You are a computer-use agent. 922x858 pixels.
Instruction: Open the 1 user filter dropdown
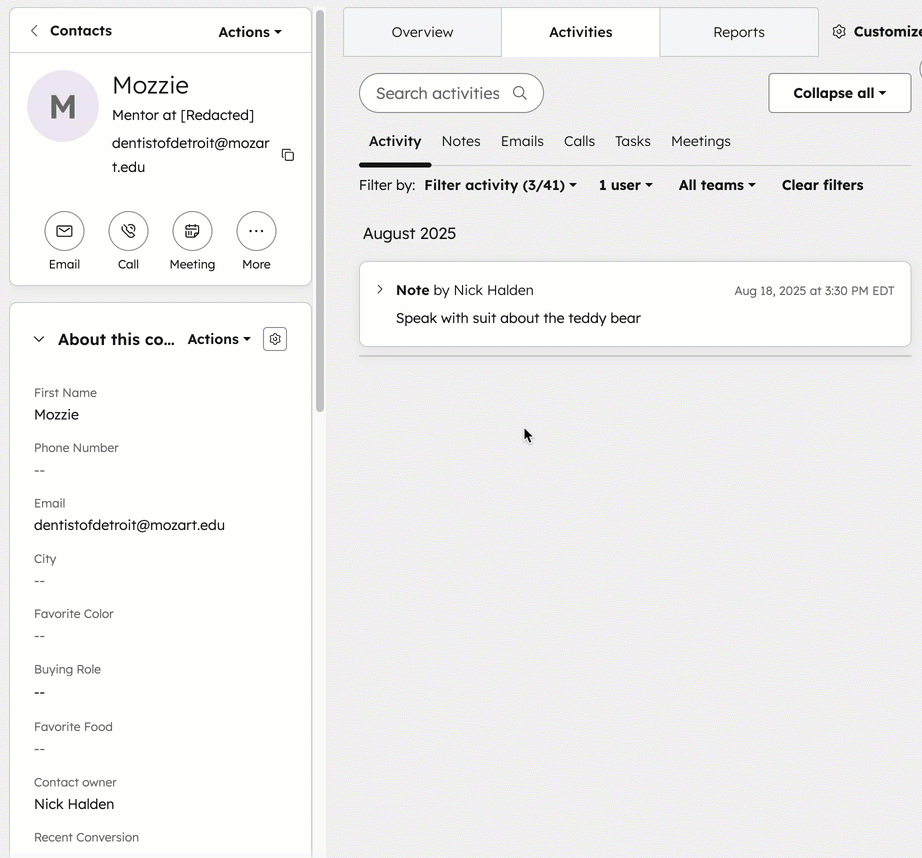[626, 185]
